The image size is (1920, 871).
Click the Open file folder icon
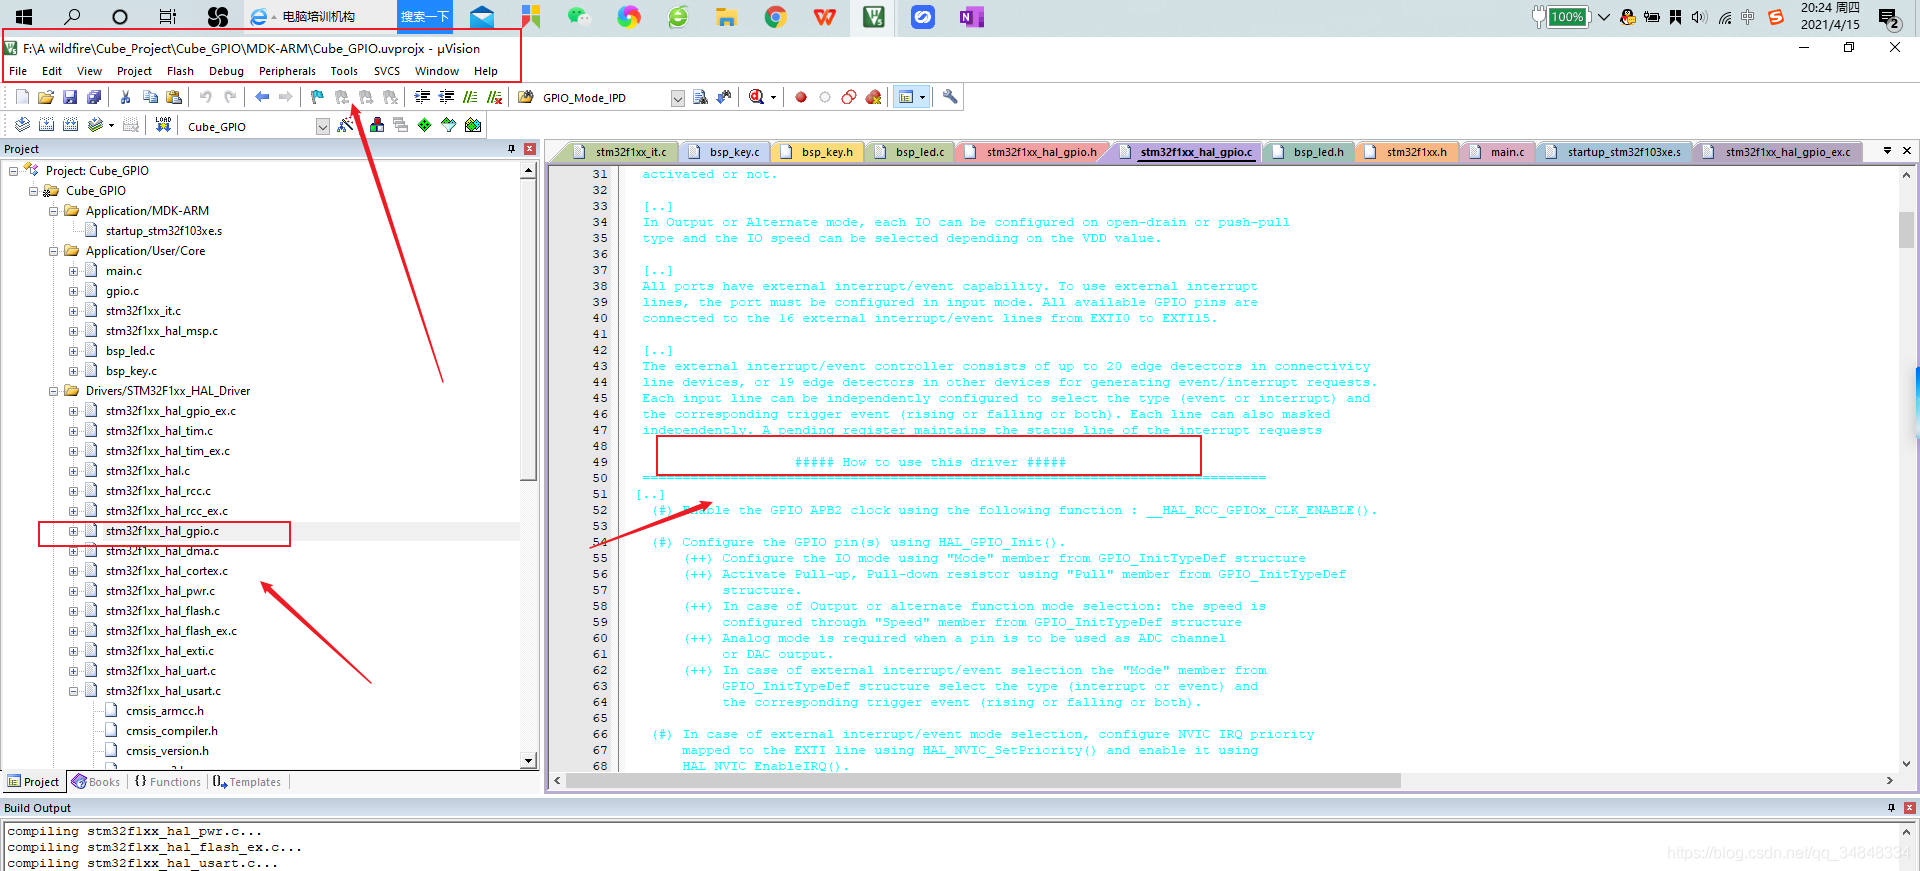coord(46,97)
